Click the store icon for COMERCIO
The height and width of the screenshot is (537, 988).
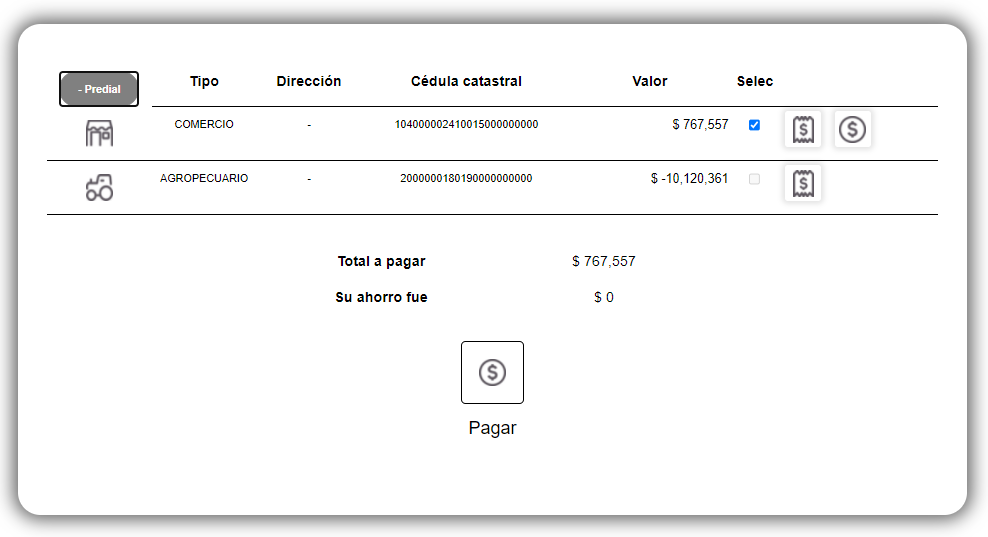[x=99, y=134]
